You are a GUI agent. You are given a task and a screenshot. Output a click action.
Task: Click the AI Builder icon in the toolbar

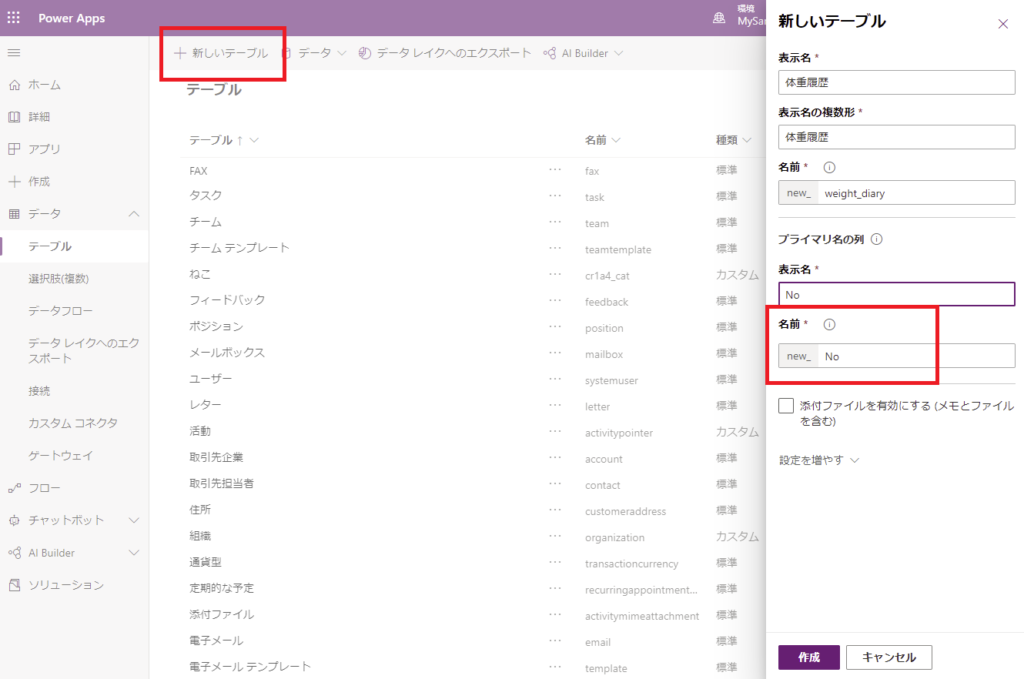(x=550, y=53)
